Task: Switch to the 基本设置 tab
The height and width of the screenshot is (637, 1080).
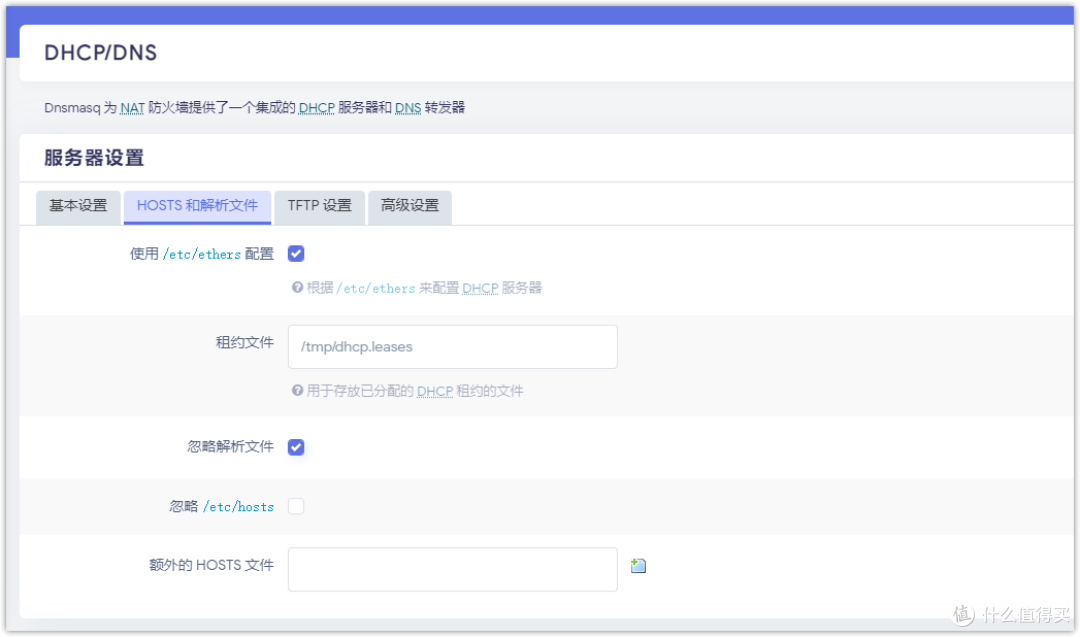Action: click(x=78, y=207)
